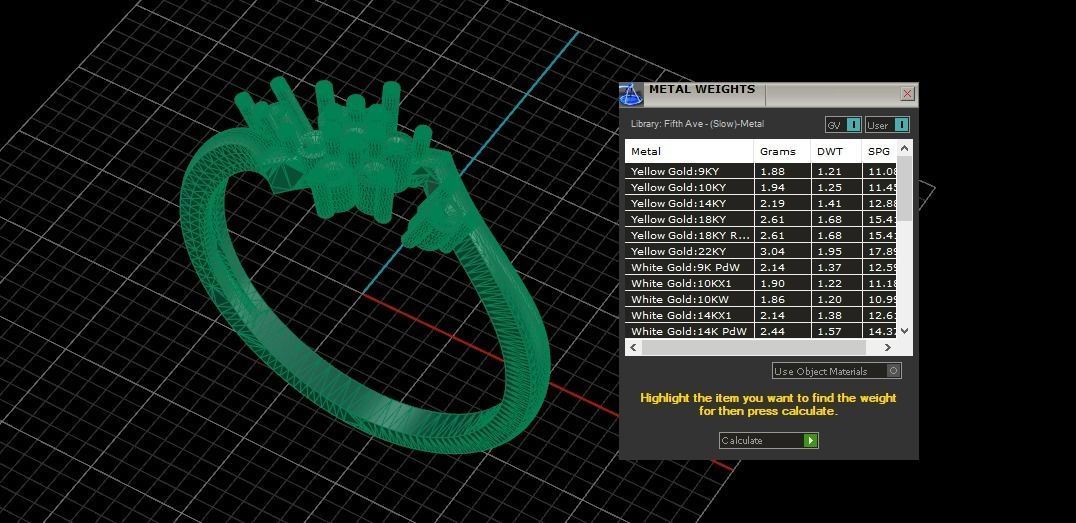
Task: Sort by the Grams column header
Action: (782, 152)
